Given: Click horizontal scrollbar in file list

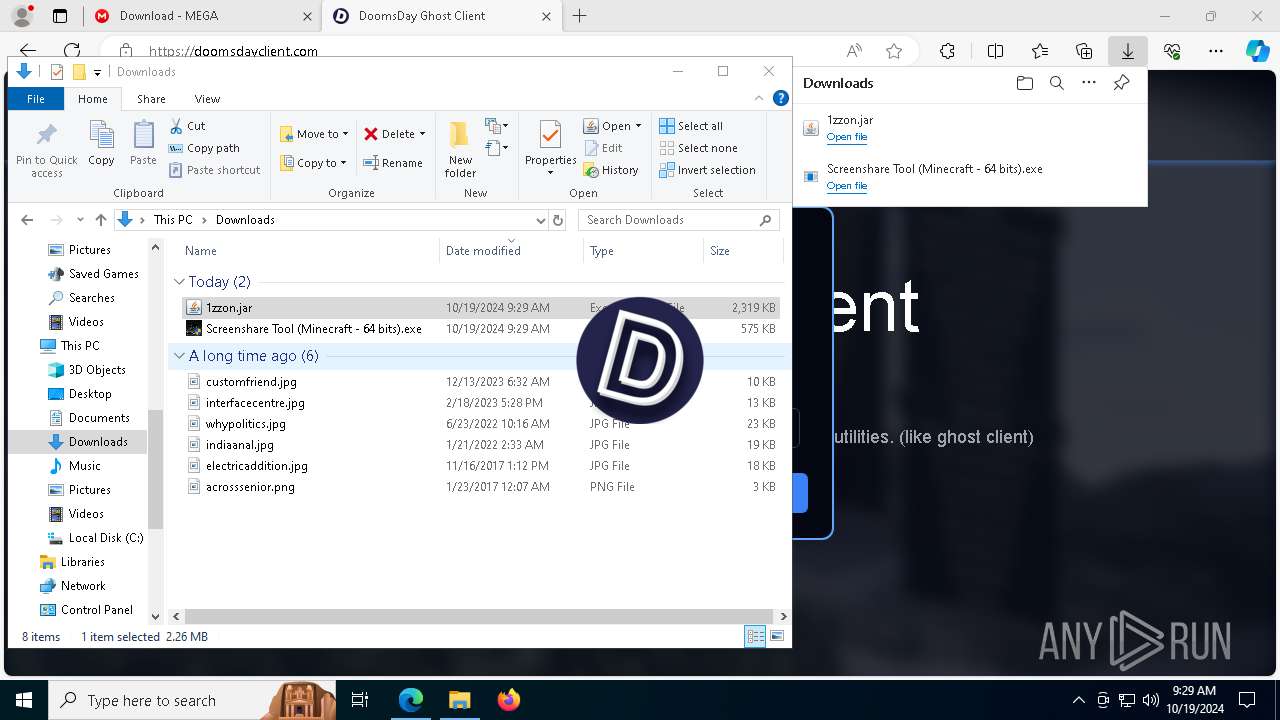Looking at the screenshot, I should [478, 617].
